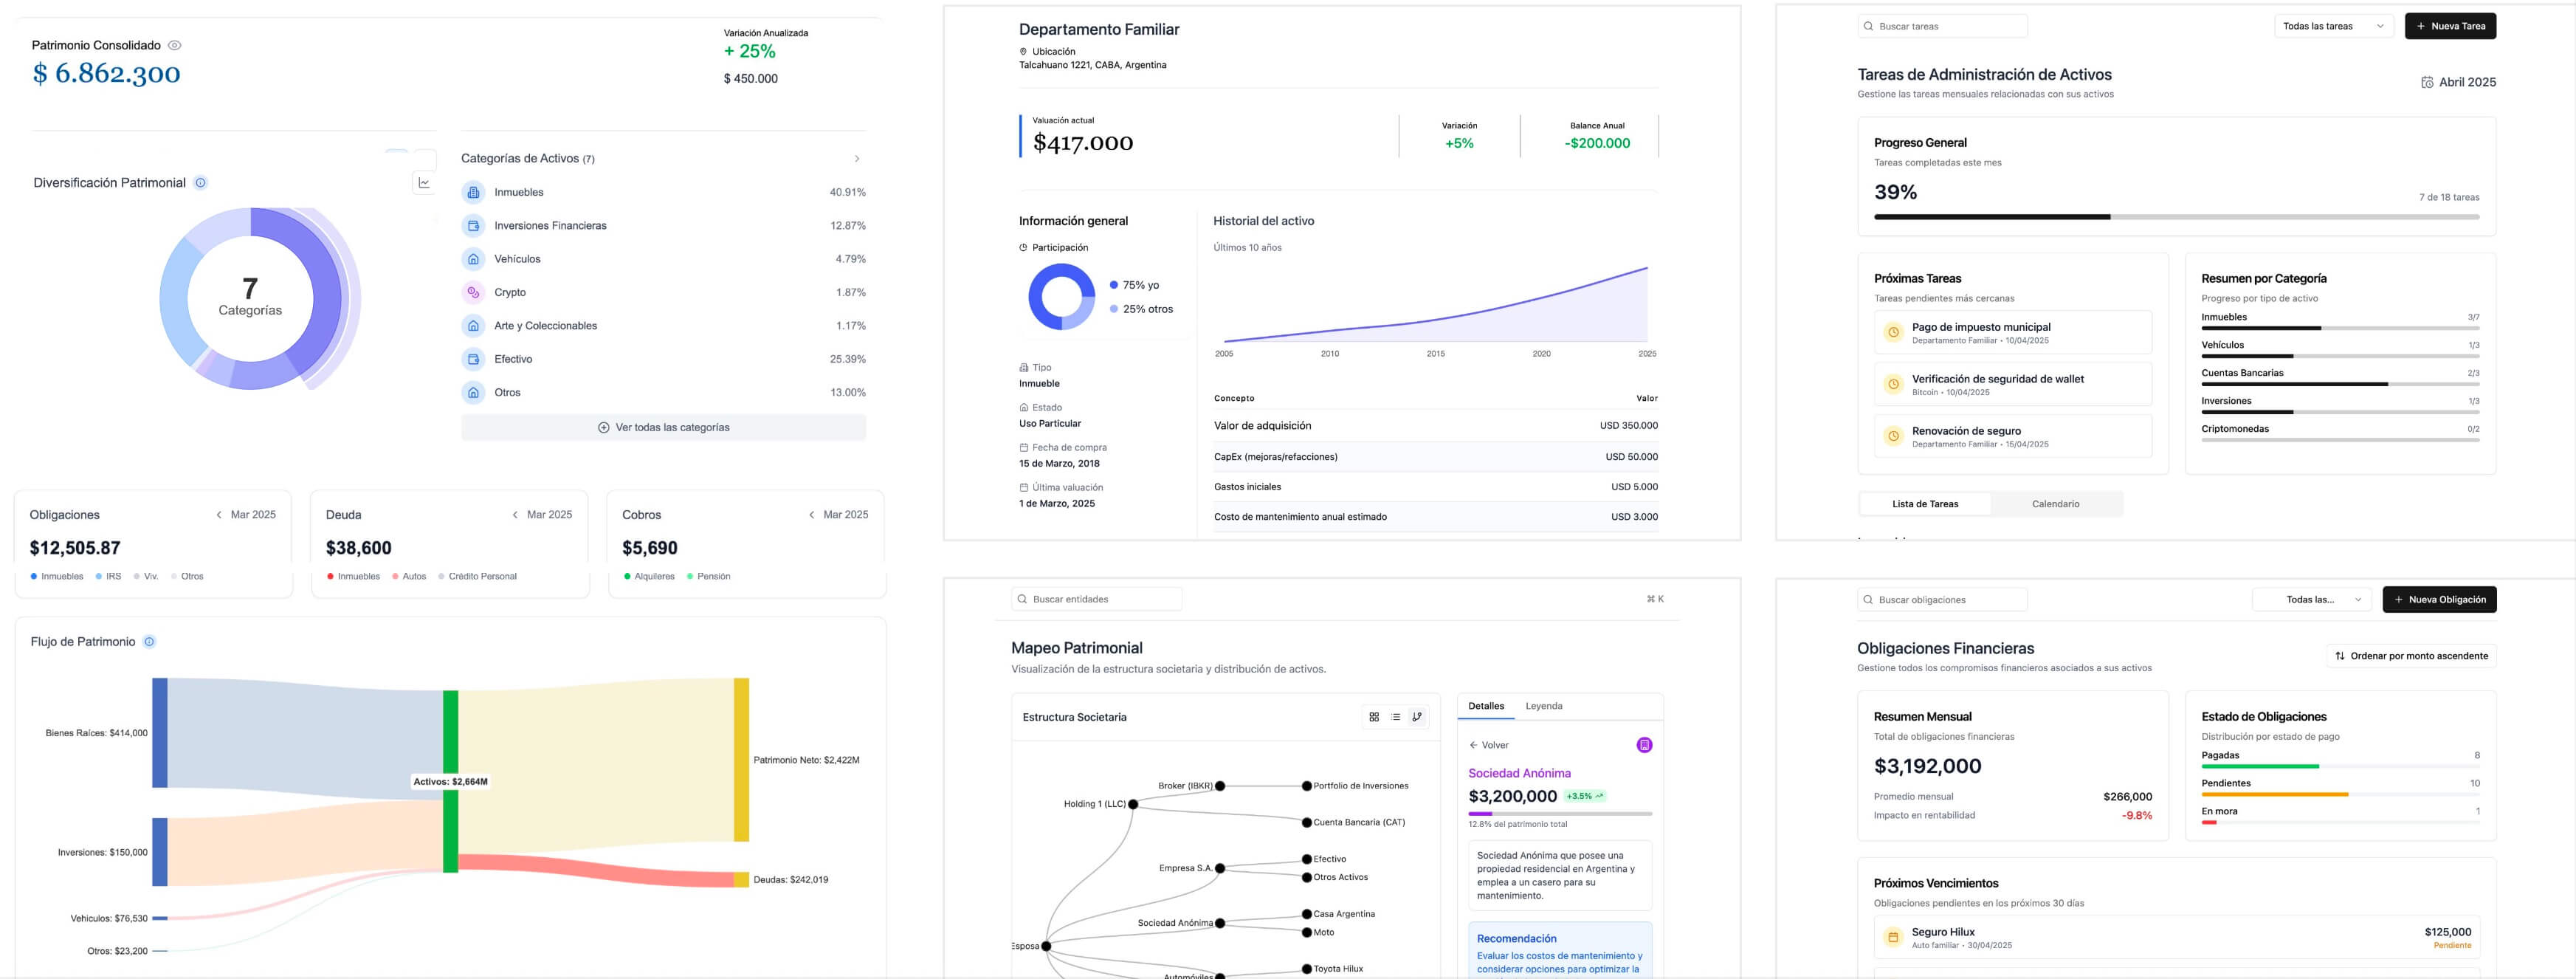
Task: Expand Categorías de Activos chevron arrow
Action: point(857,159)
